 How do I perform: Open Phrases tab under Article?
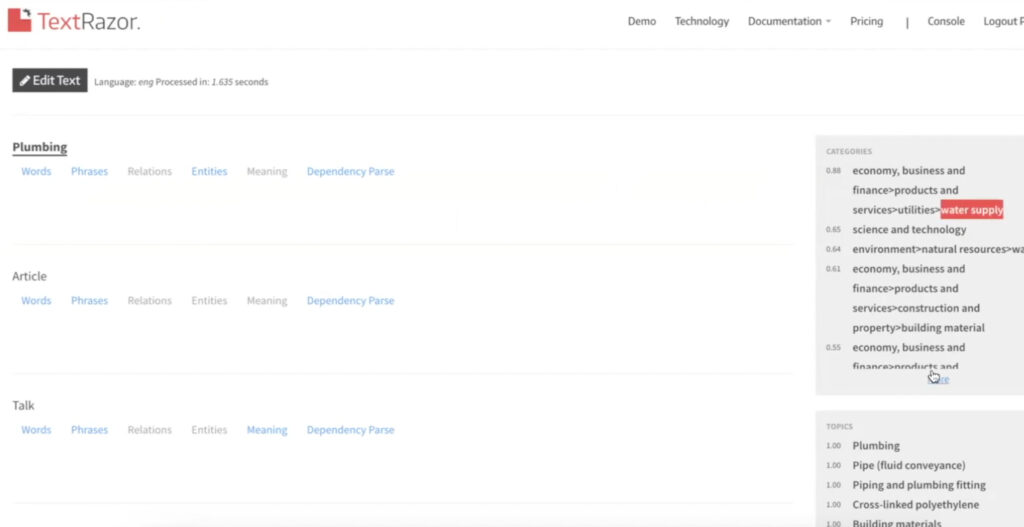89,300
